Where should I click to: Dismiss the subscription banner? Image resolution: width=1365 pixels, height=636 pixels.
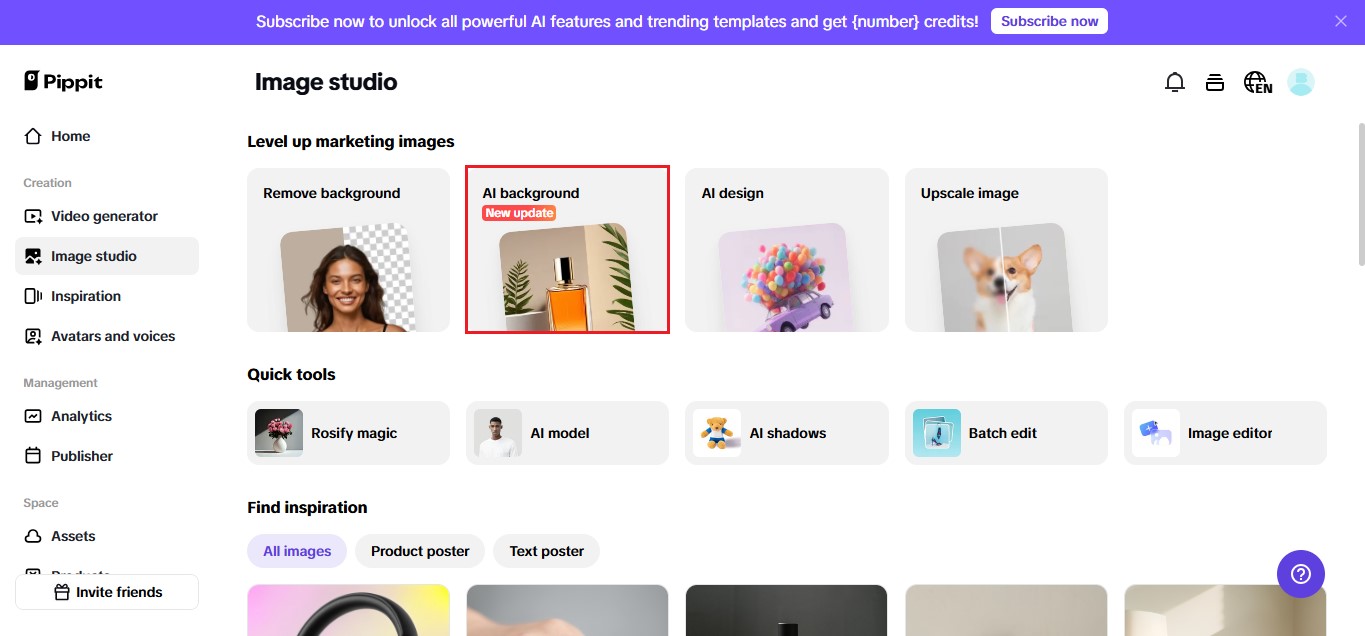click(1340, 20)
